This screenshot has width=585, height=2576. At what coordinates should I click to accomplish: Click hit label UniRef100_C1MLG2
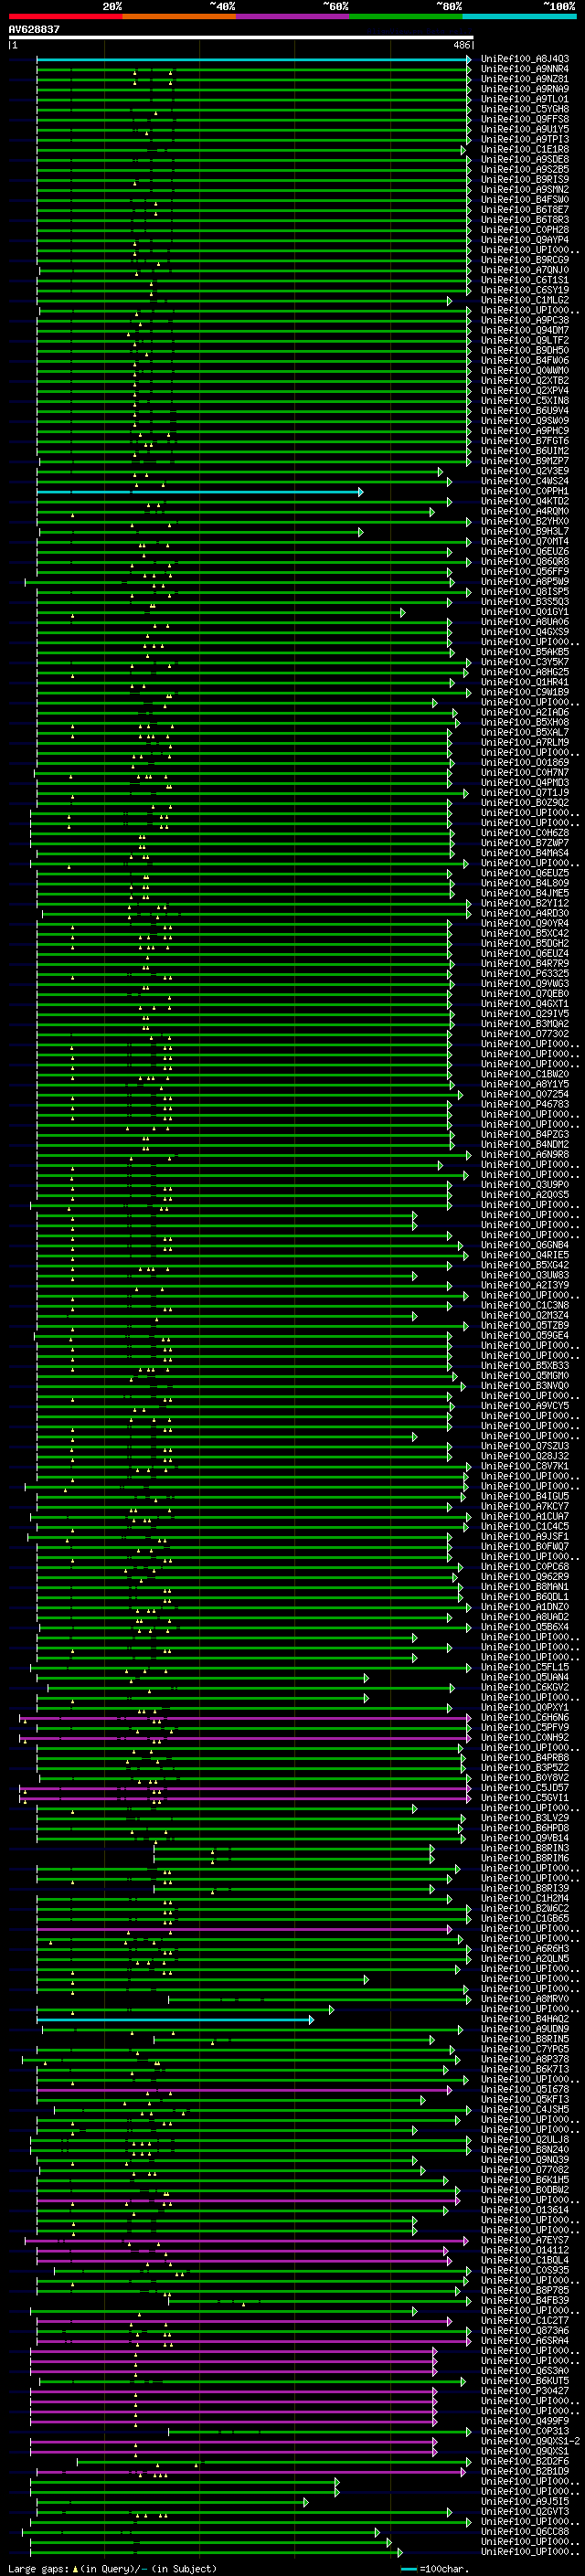(525, 300)
